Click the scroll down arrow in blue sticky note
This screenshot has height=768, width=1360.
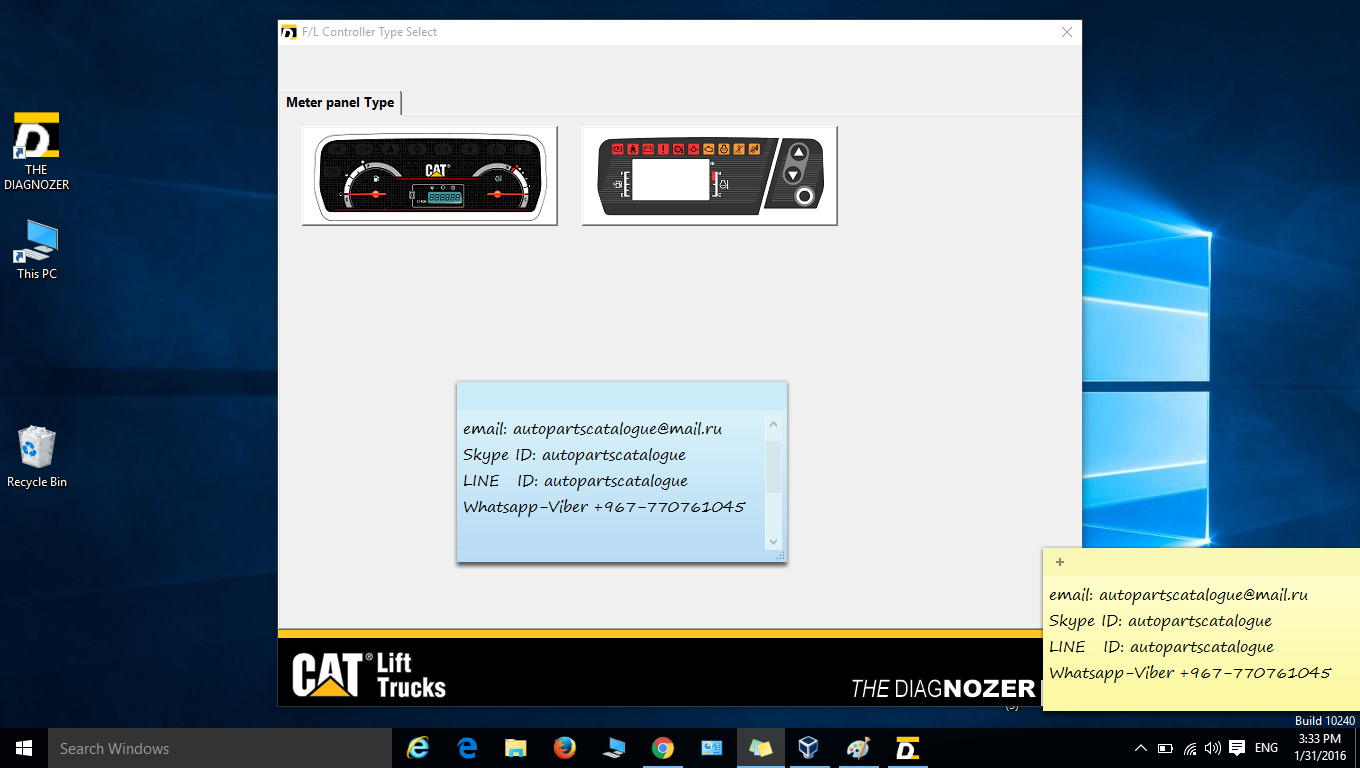773,542
